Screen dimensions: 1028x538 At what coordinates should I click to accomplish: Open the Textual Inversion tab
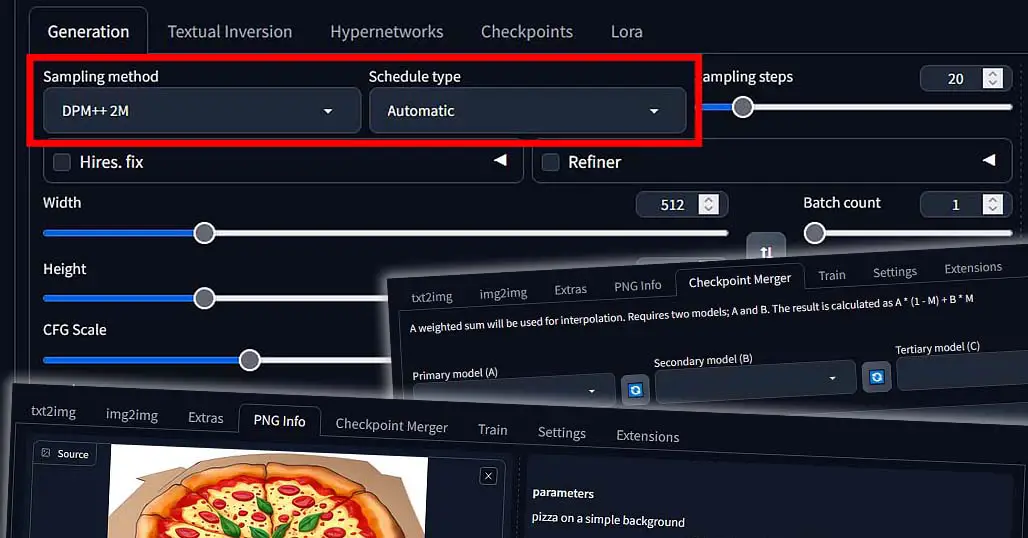[x=229, y=31]
